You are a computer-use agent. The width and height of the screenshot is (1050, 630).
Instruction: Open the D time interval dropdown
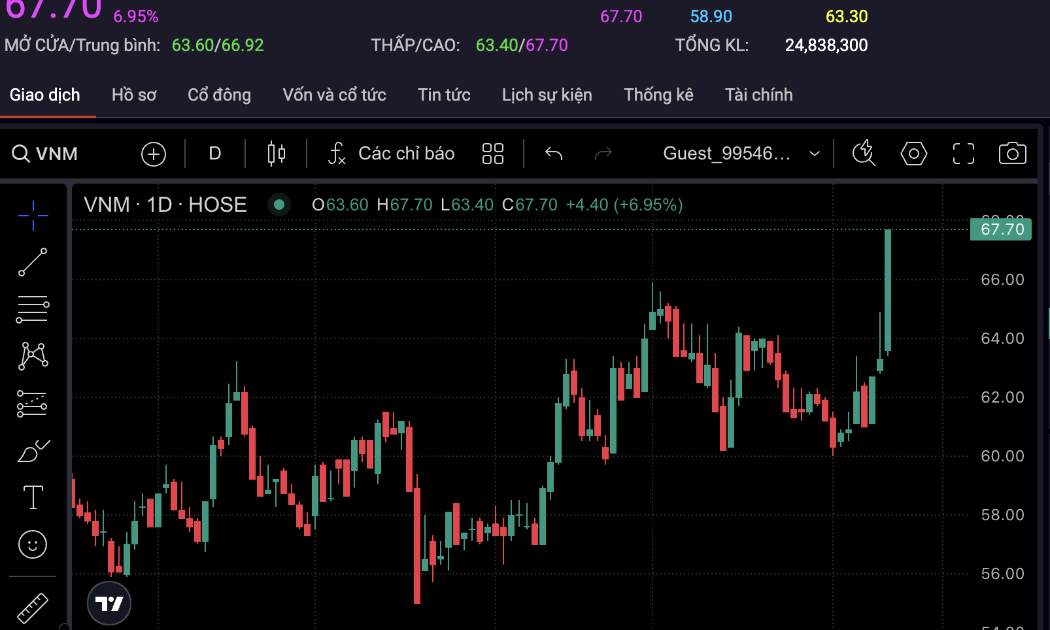click(215, 154)
